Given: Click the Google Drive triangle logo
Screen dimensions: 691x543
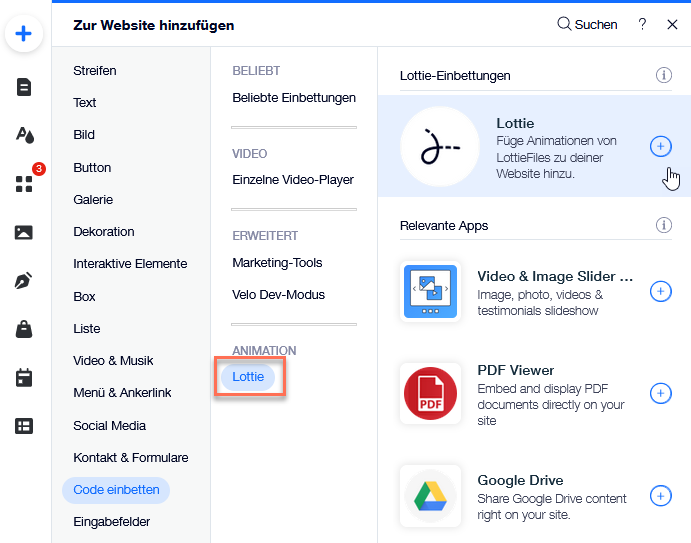Looking at the screenshot, I should (431, 496).
